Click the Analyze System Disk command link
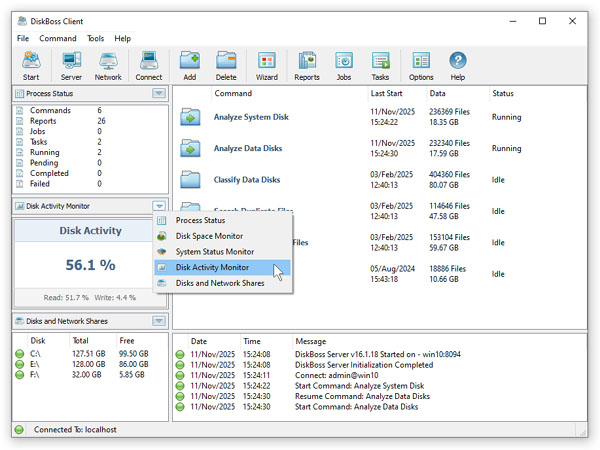600x450 pixels. (x=251, y=117)
